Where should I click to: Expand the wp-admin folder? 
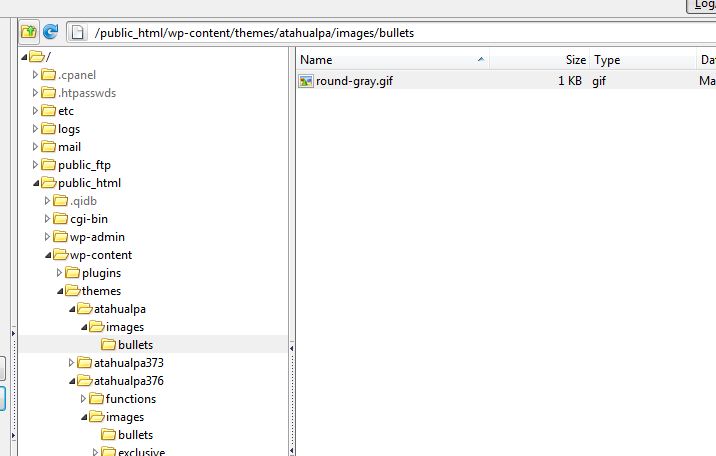tap(47, 236)
